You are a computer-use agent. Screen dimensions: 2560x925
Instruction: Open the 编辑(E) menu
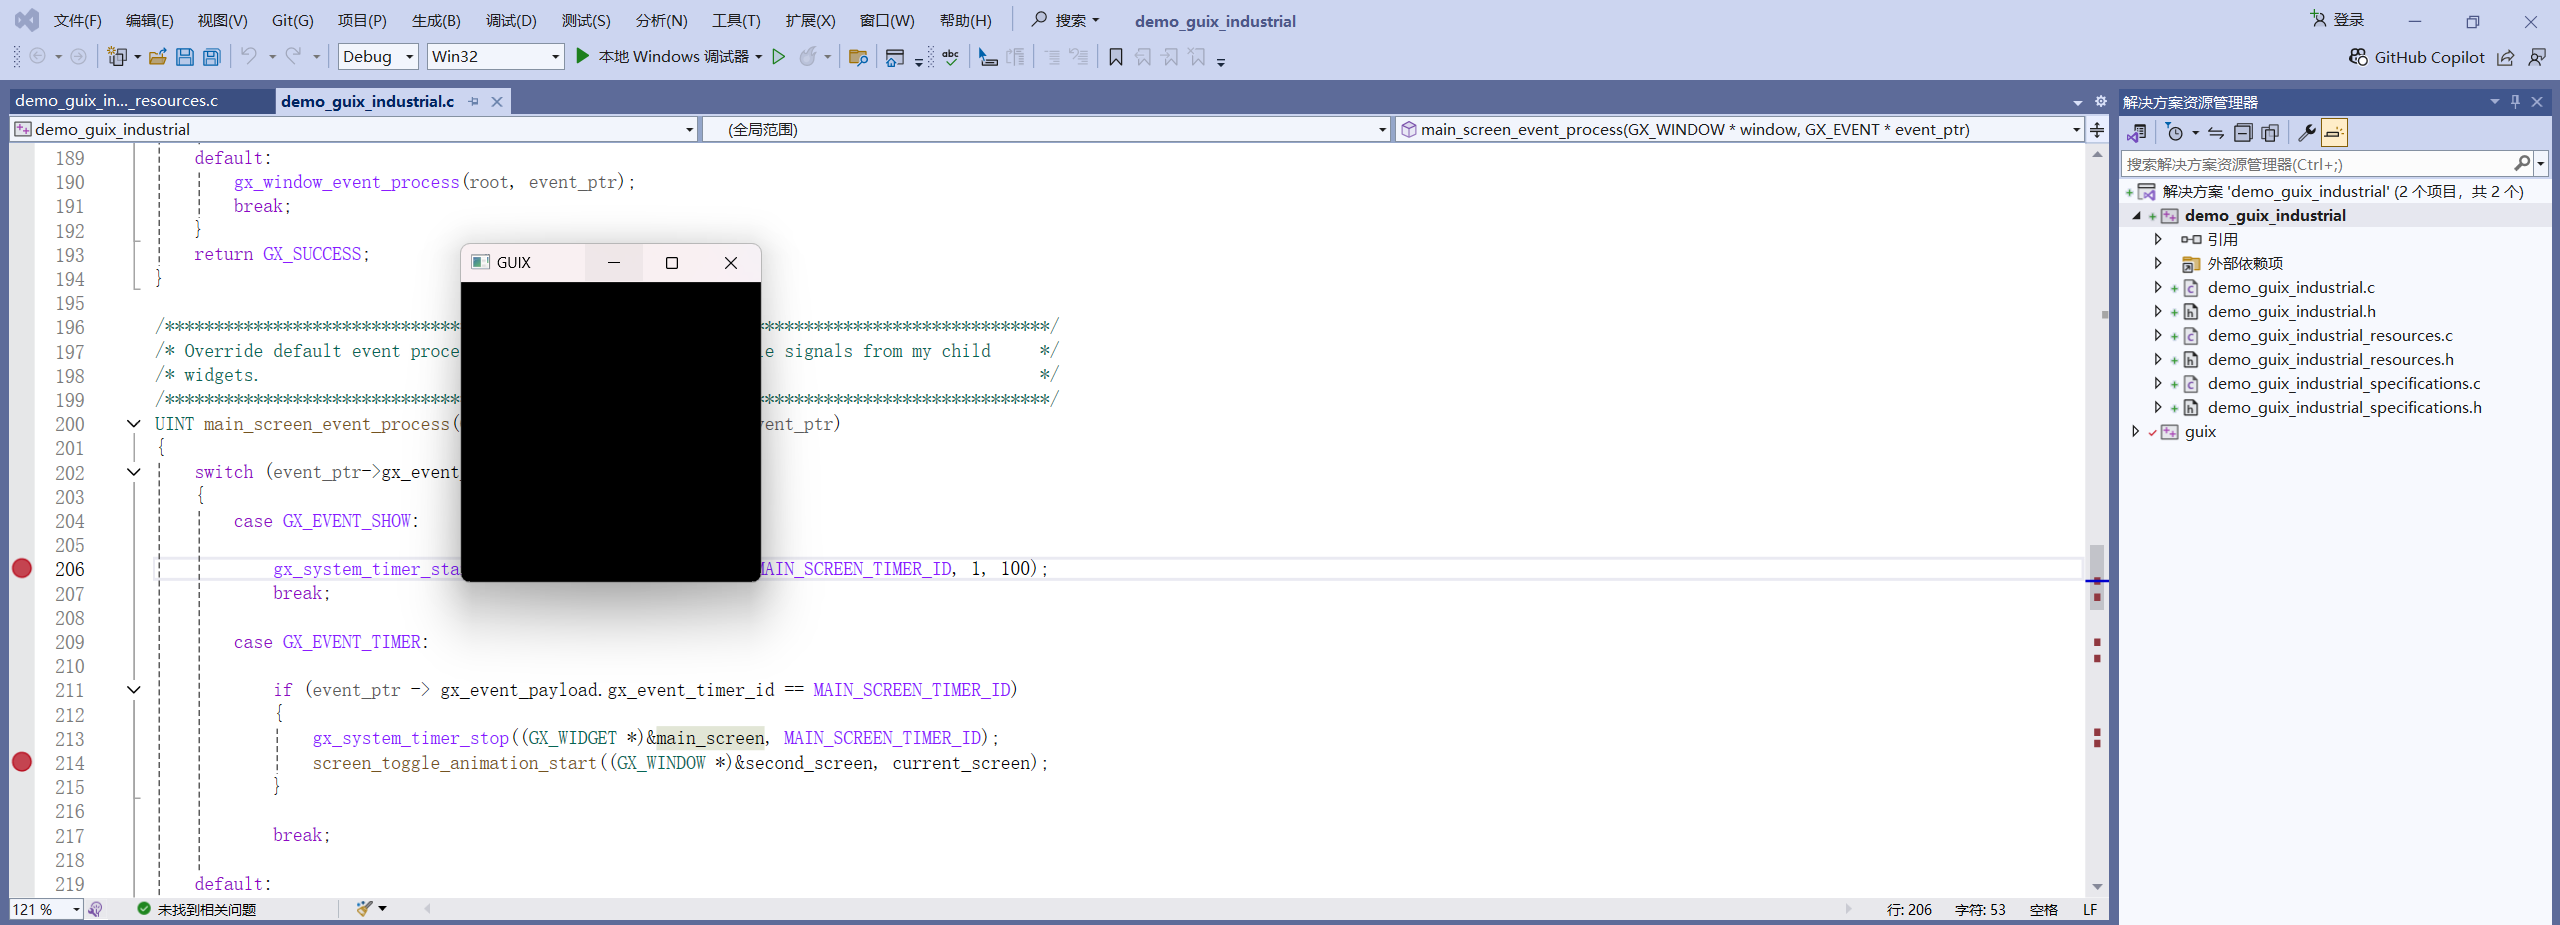(x=149, y=21)
